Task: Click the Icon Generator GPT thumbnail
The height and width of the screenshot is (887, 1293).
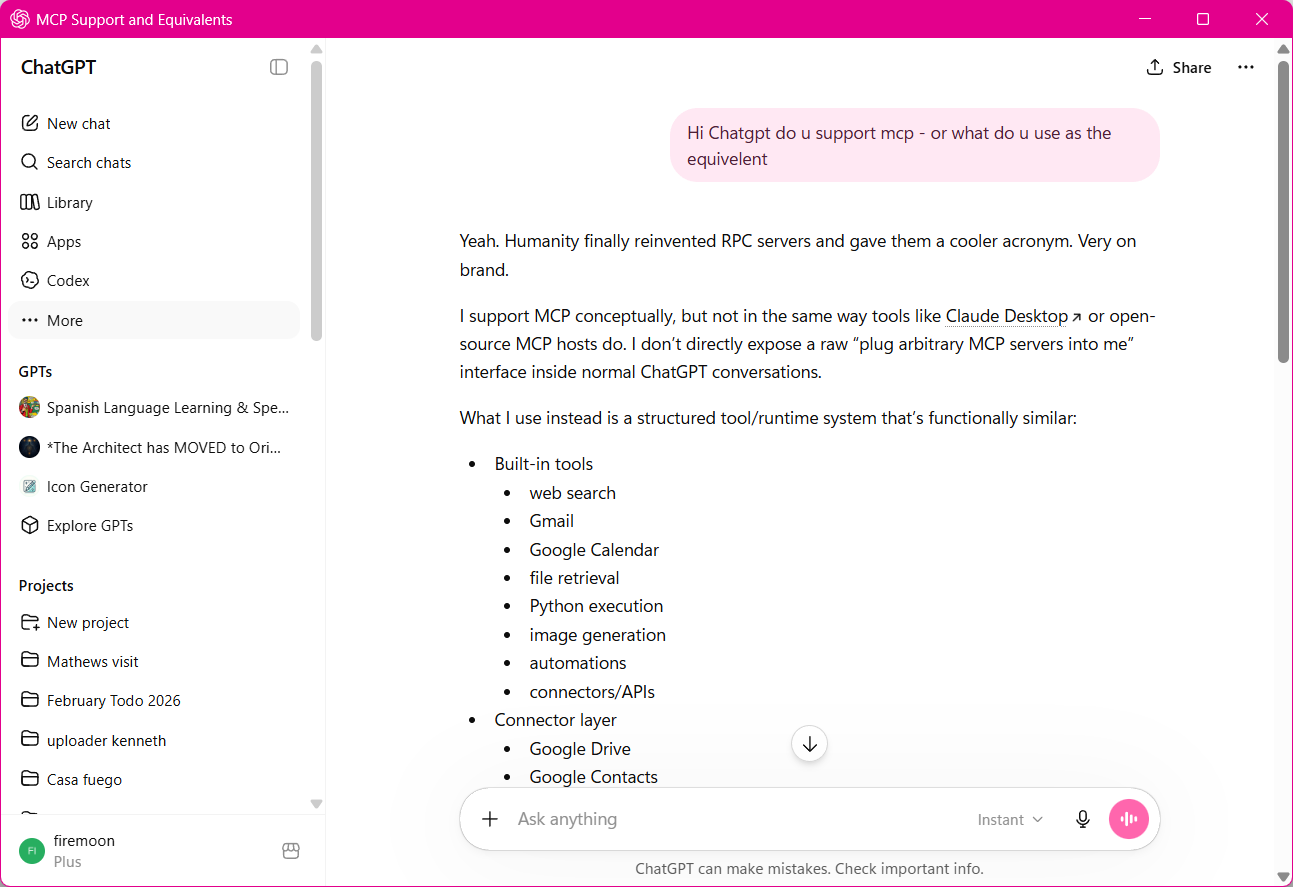Action: point(29,486)
